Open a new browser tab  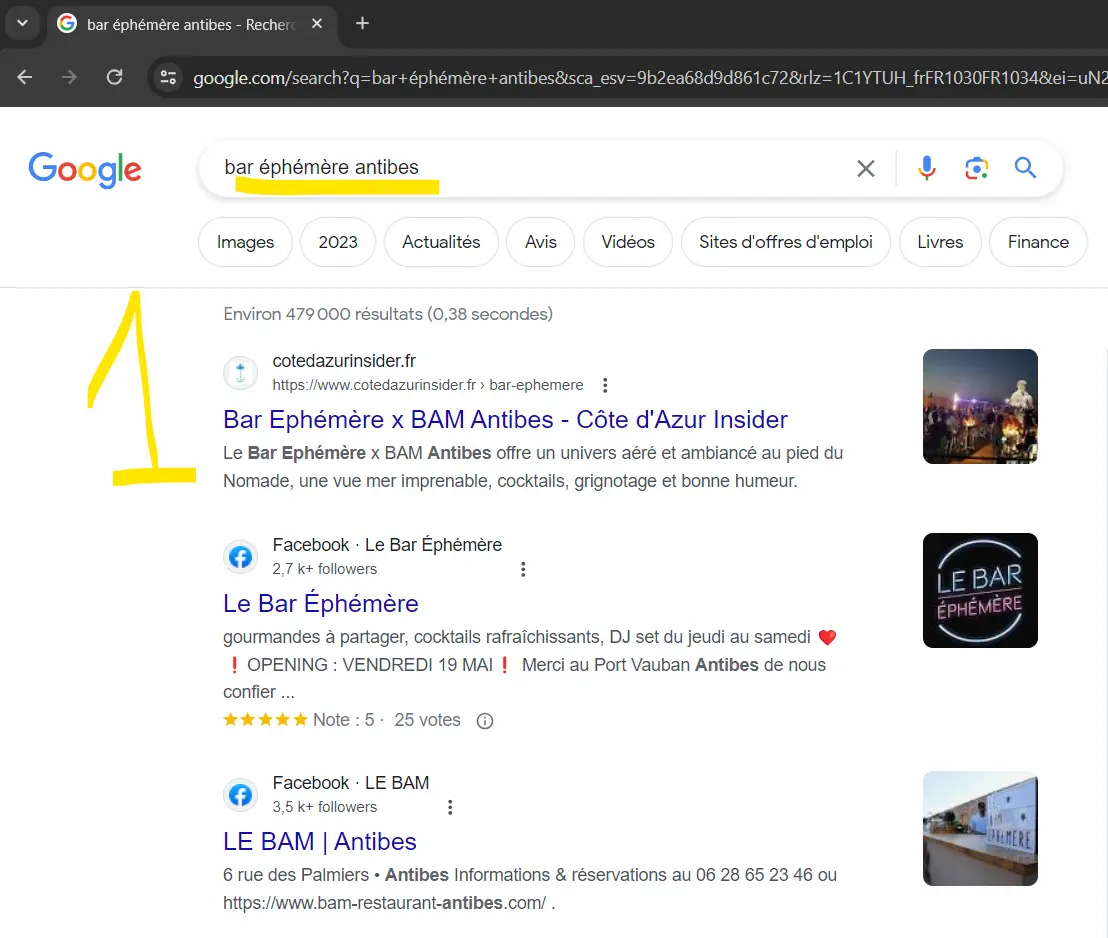point(363,23)
